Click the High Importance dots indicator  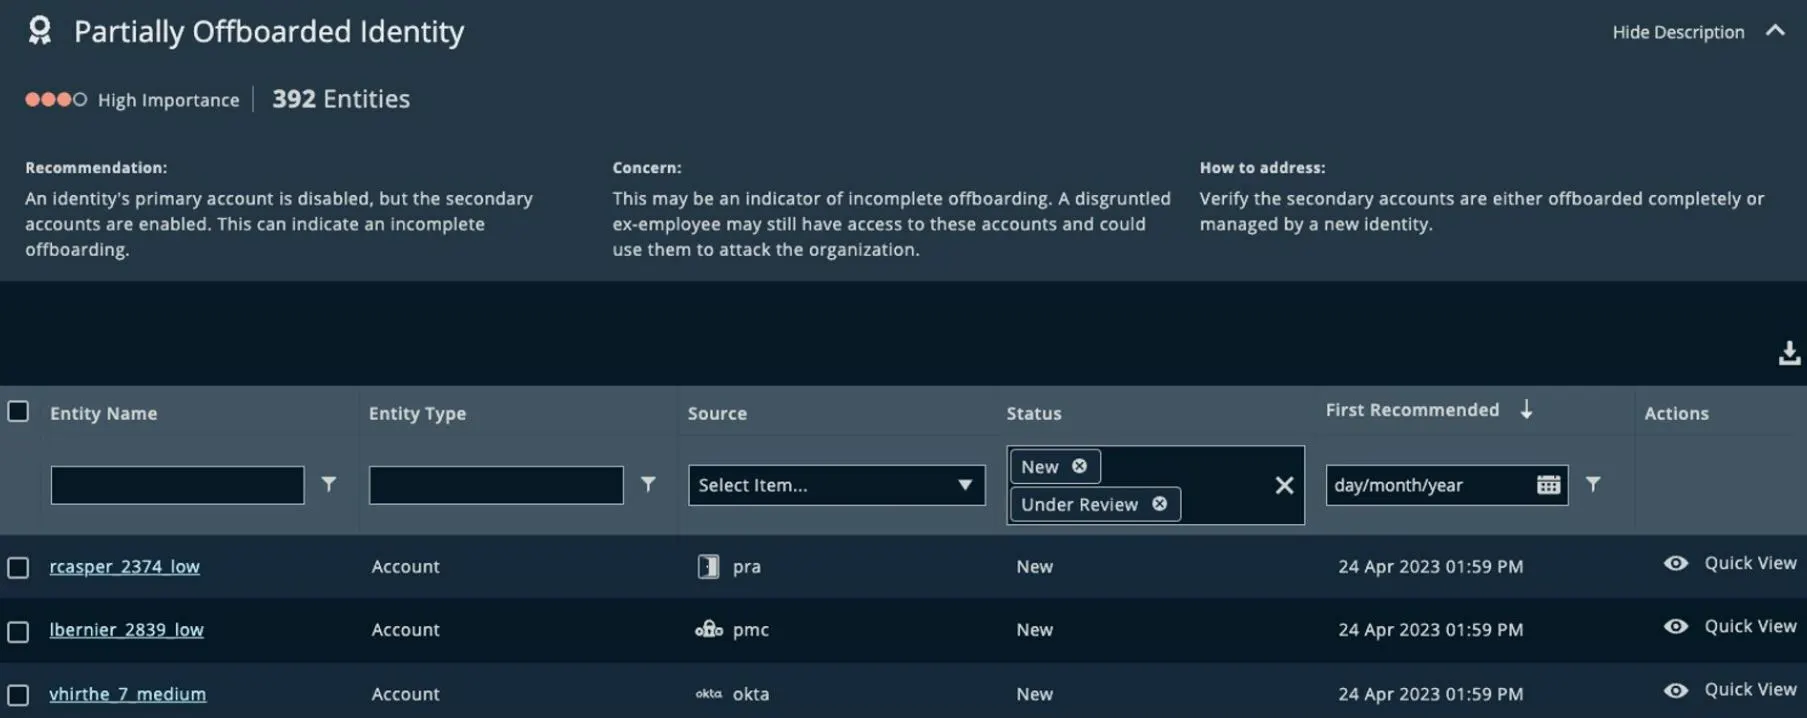click(56, 99)
